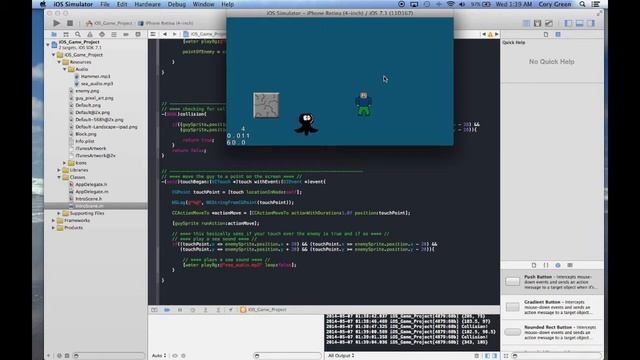Select guy_pixel_art.png file

pyautogui.click(x=94, y=98)
